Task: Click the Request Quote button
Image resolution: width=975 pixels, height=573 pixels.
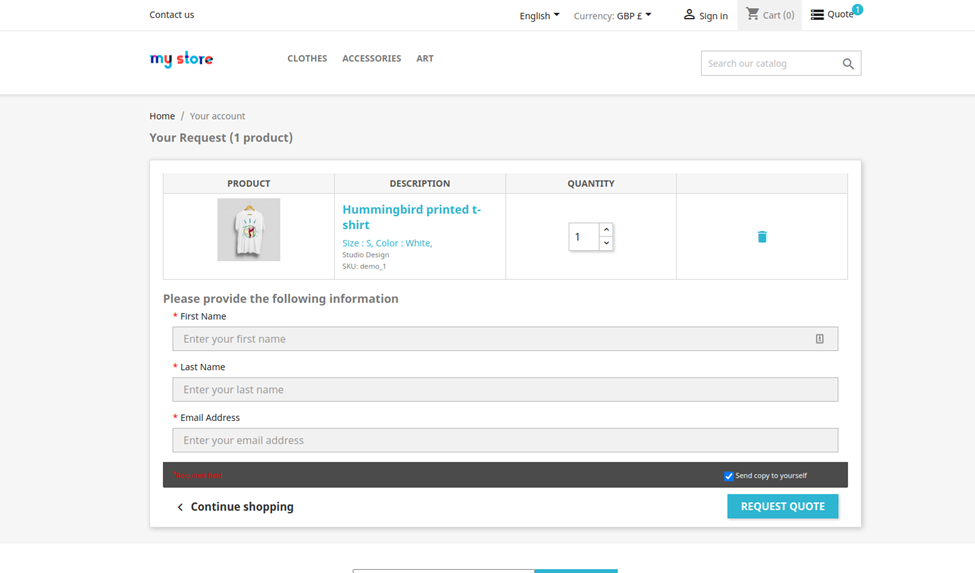Action: click(783, 507)
